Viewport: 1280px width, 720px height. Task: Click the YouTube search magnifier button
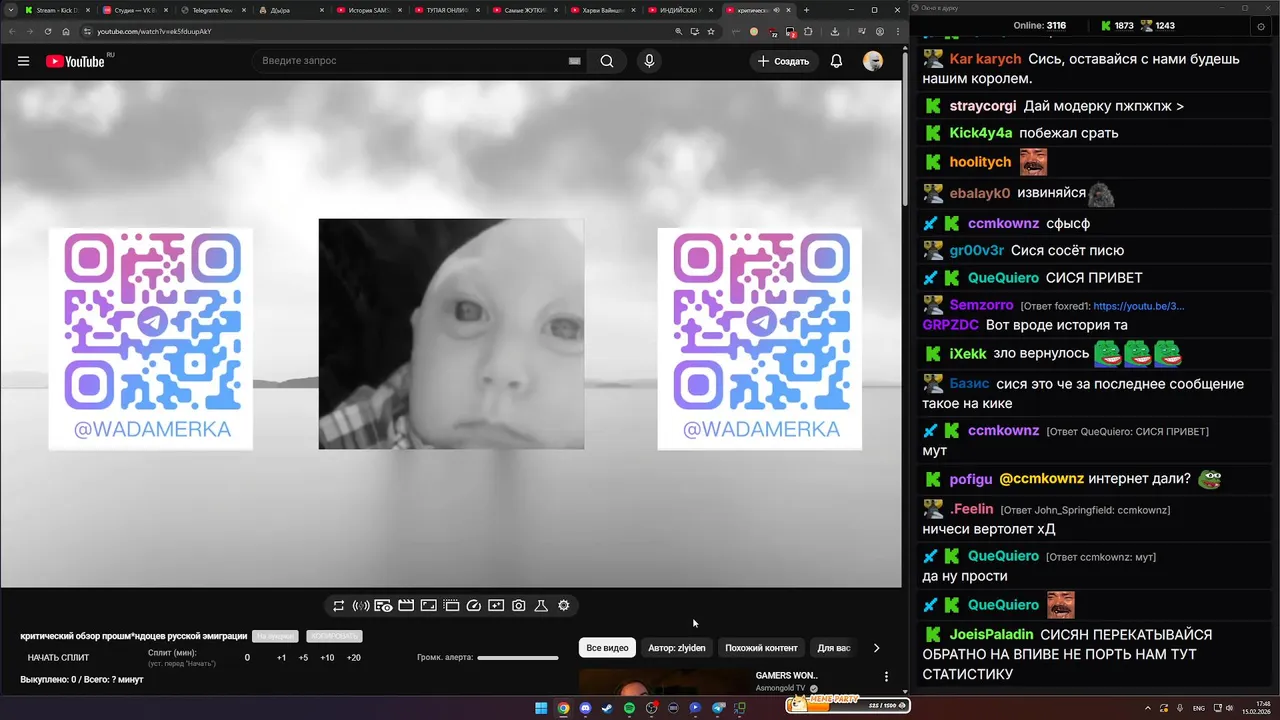tap(607, 61)
